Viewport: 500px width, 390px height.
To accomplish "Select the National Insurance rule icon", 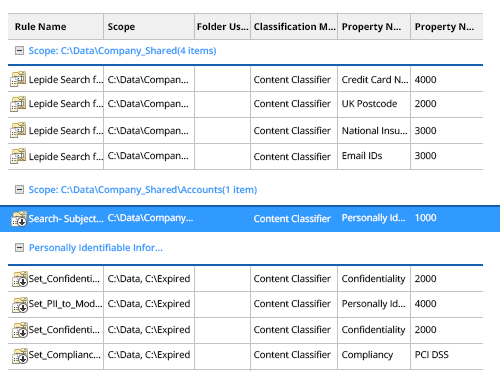I will [18, 130].
